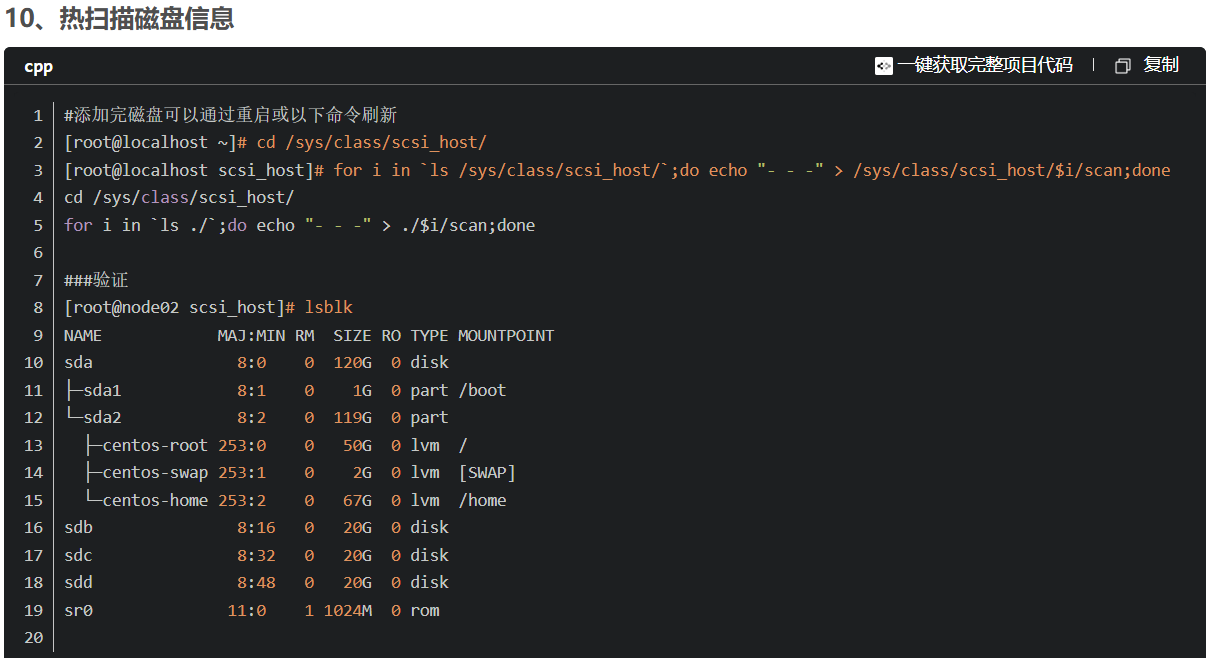1211x658 pixels.
Task: Click the SIZE column header
Action: [x=352, y=335]
